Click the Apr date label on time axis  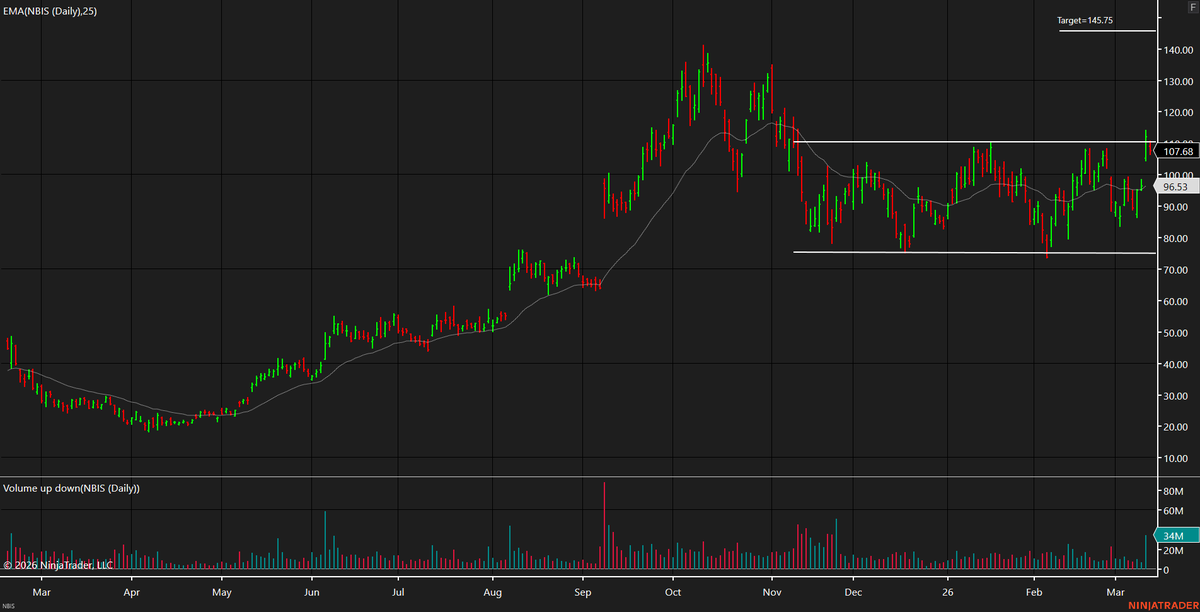click(131, 591)
